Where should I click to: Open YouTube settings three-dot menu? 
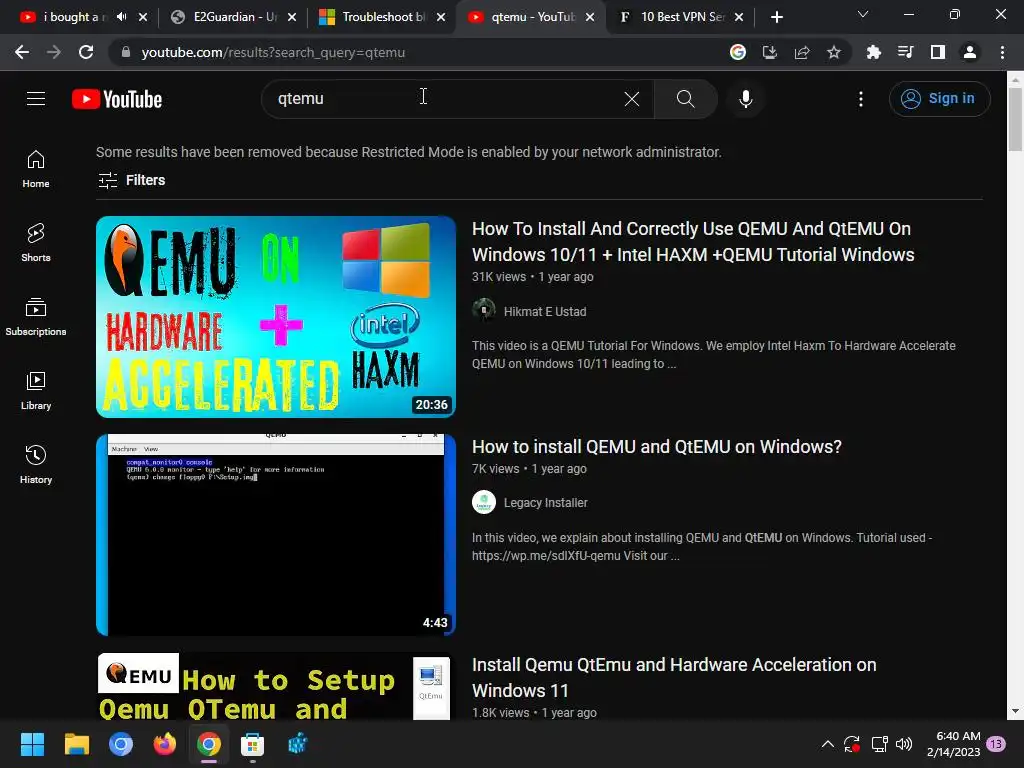(x=861, y=99)
